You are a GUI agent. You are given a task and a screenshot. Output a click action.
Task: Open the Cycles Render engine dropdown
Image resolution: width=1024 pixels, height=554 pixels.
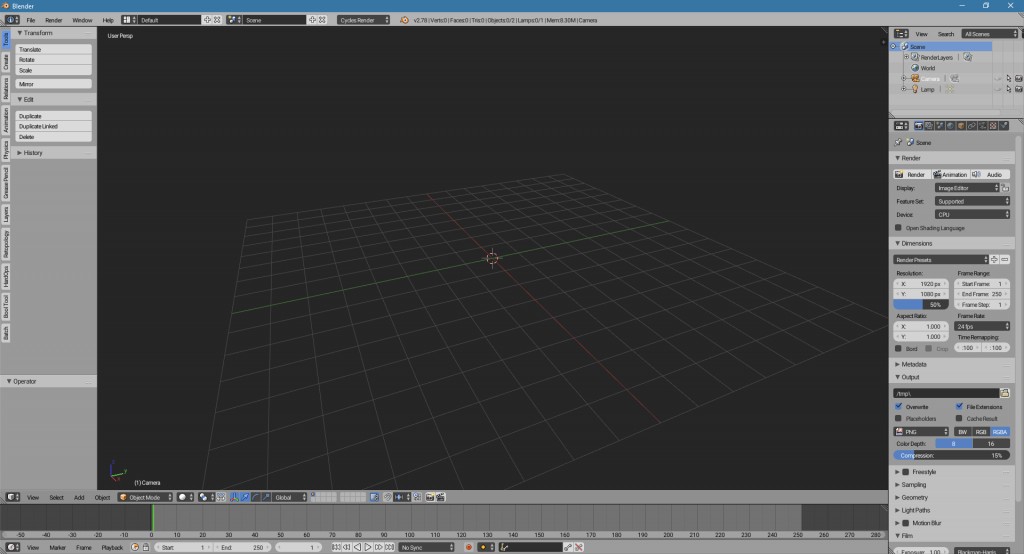click(364, 20)
